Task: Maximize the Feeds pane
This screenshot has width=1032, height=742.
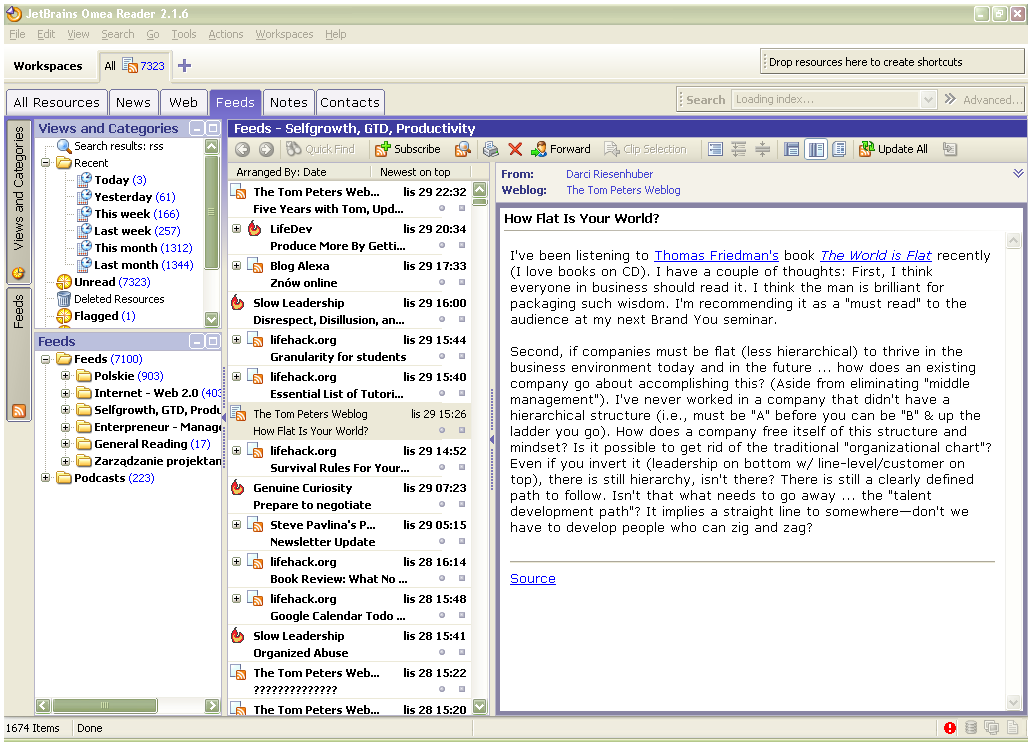Action: point(213,341)
